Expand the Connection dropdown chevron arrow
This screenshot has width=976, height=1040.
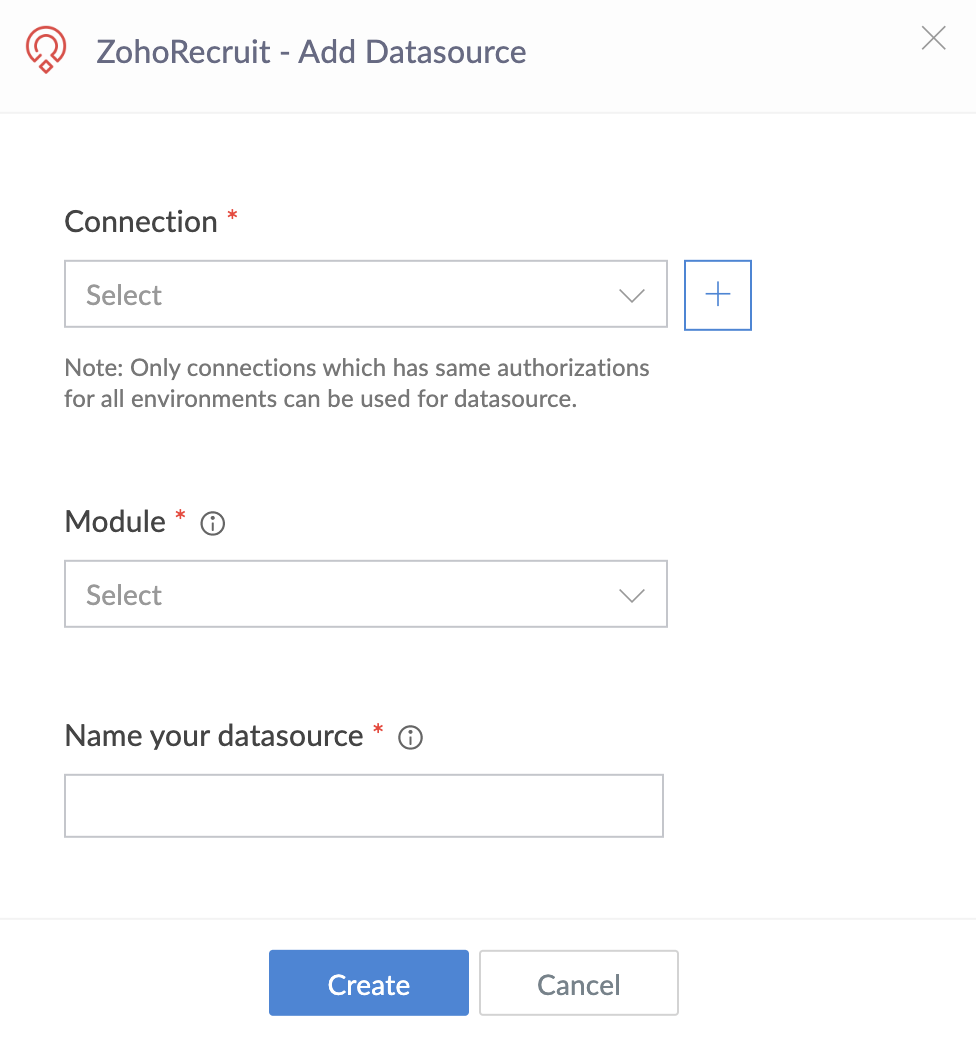[631, 296]
